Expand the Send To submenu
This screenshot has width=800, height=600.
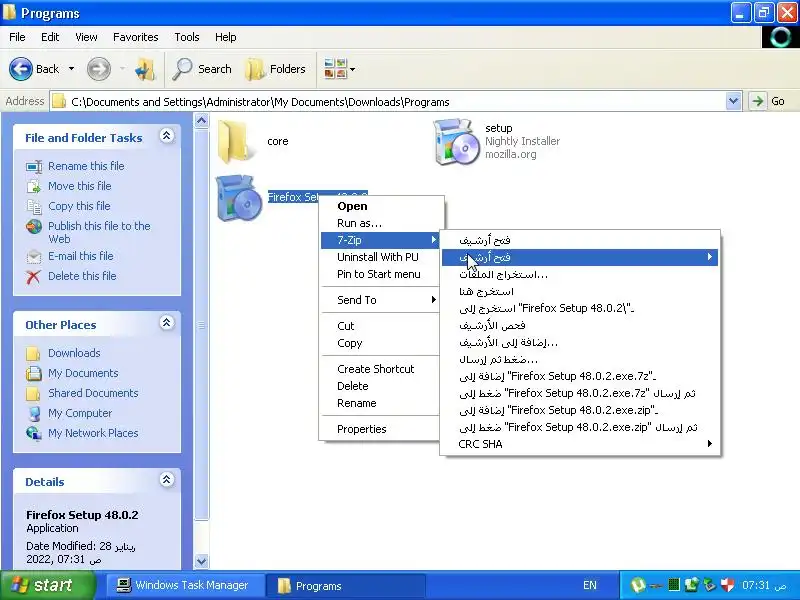coord(380,300)
